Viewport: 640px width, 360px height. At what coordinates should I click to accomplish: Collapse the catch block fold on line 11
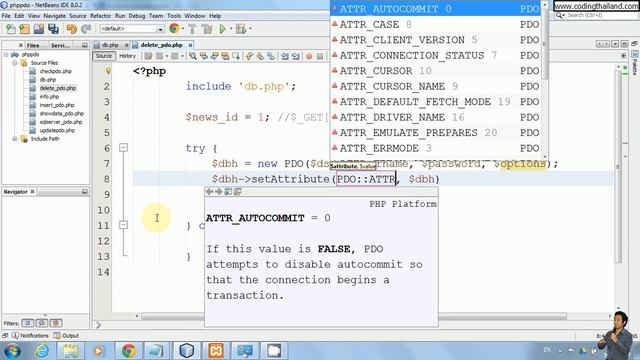pos(123,225)
